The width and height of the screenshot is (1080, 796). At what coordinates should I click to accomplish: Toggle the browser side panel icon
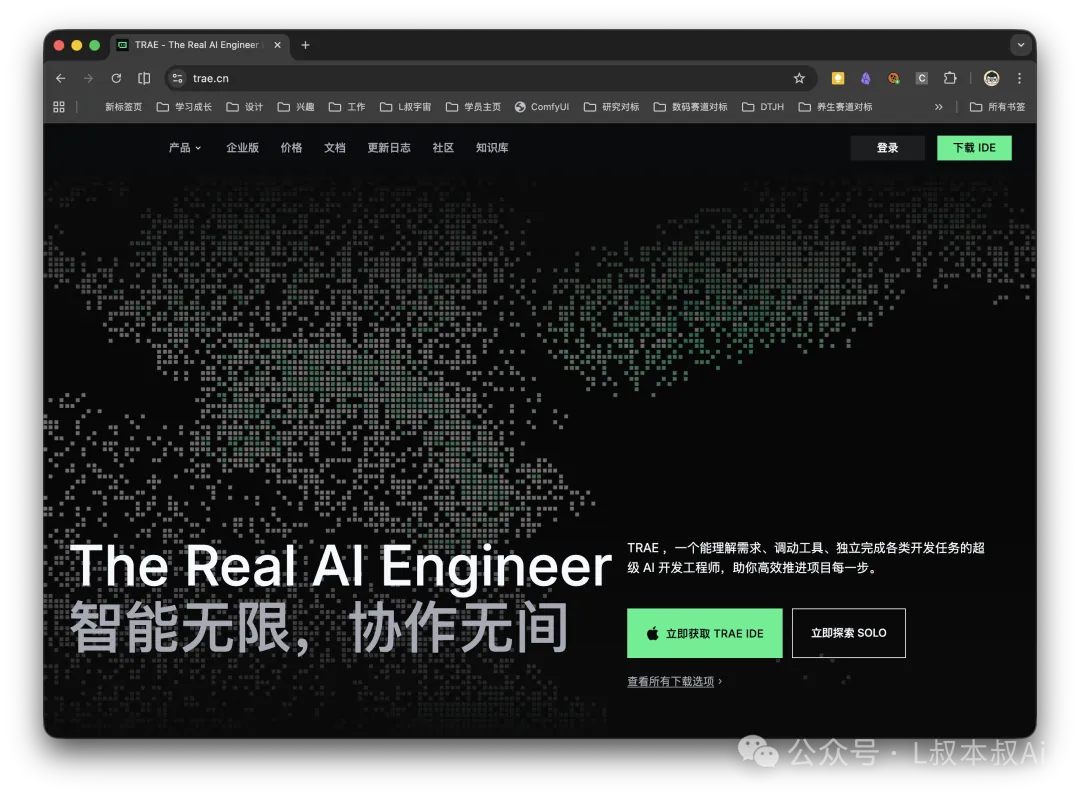(144, 78)
